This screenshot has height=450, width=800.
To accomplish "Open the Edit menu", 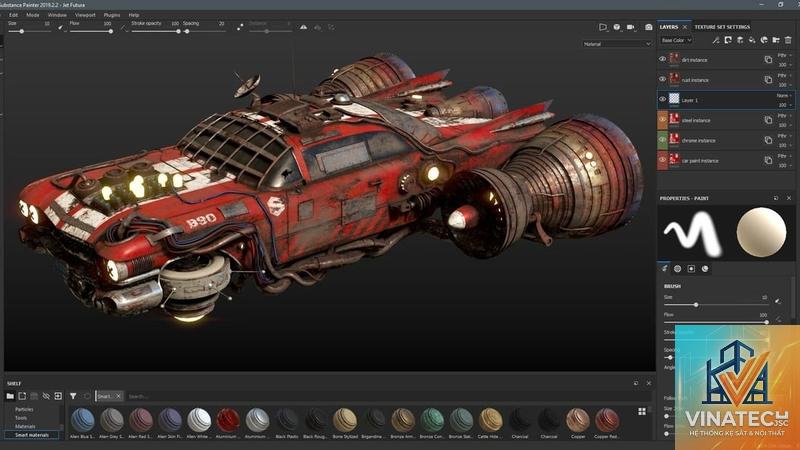I will click(13, 15).
